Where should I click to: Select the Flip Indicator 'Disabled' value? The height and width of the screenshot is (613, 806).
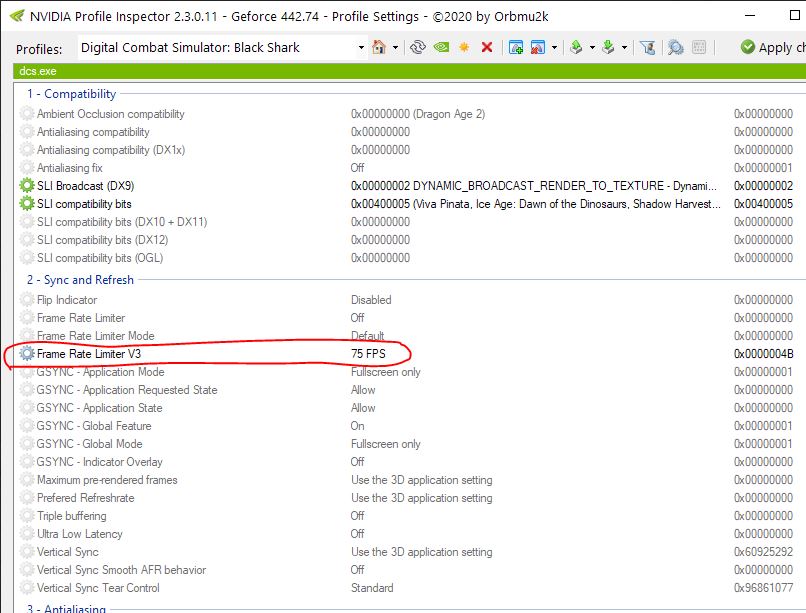[371, 300]
